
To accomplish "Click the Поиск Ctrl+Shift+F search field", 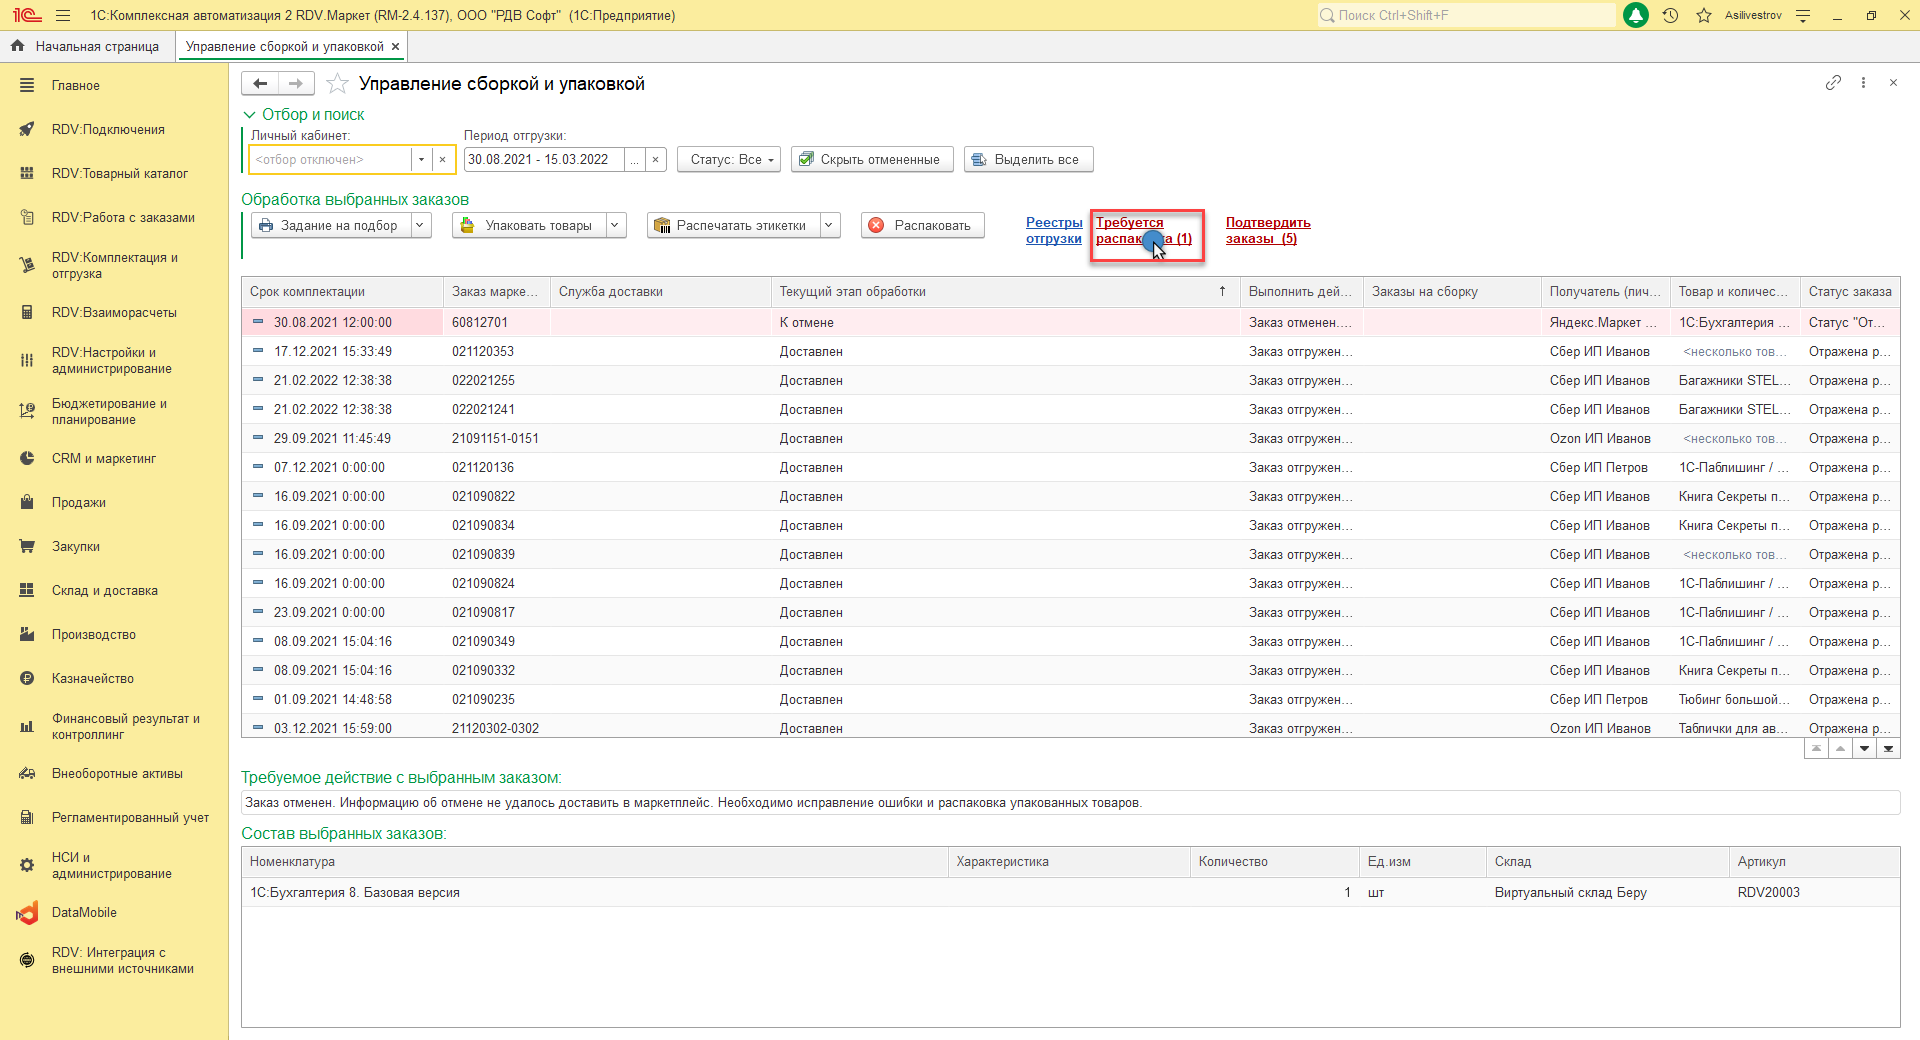I will pos(1466,15).
